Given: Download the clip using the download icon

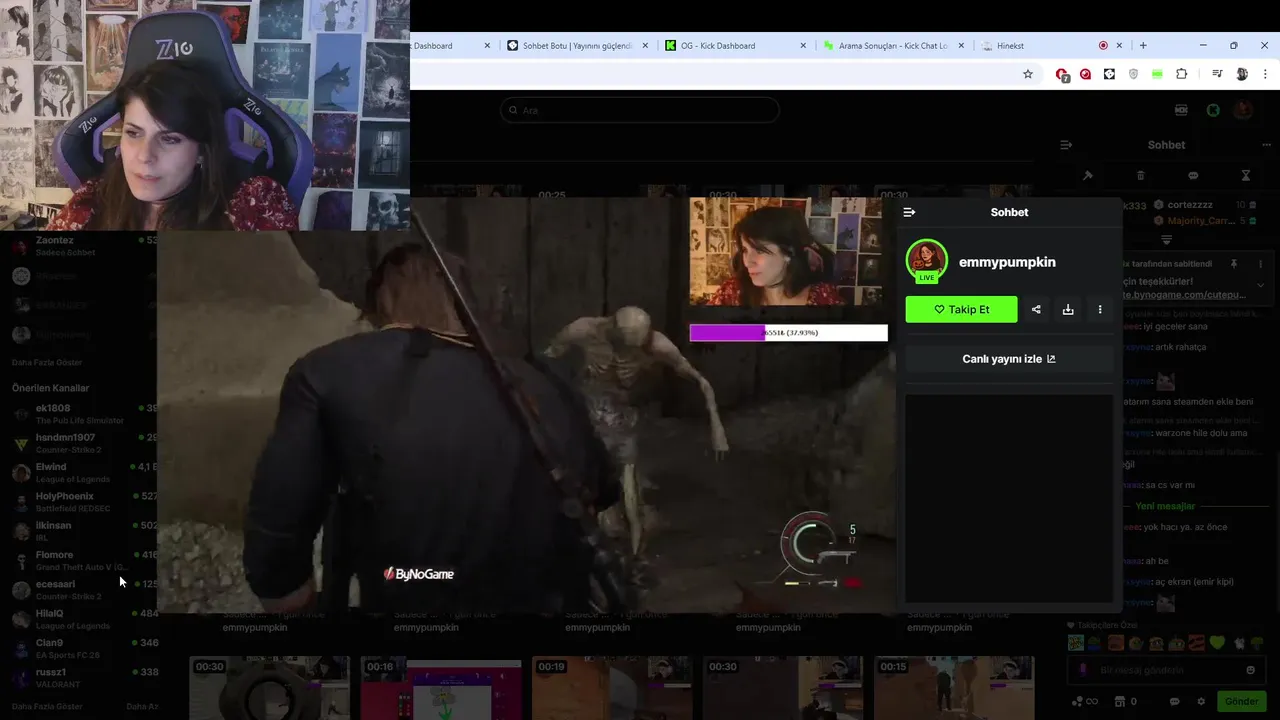Looking at the screenshot, I should point(1068,309).
